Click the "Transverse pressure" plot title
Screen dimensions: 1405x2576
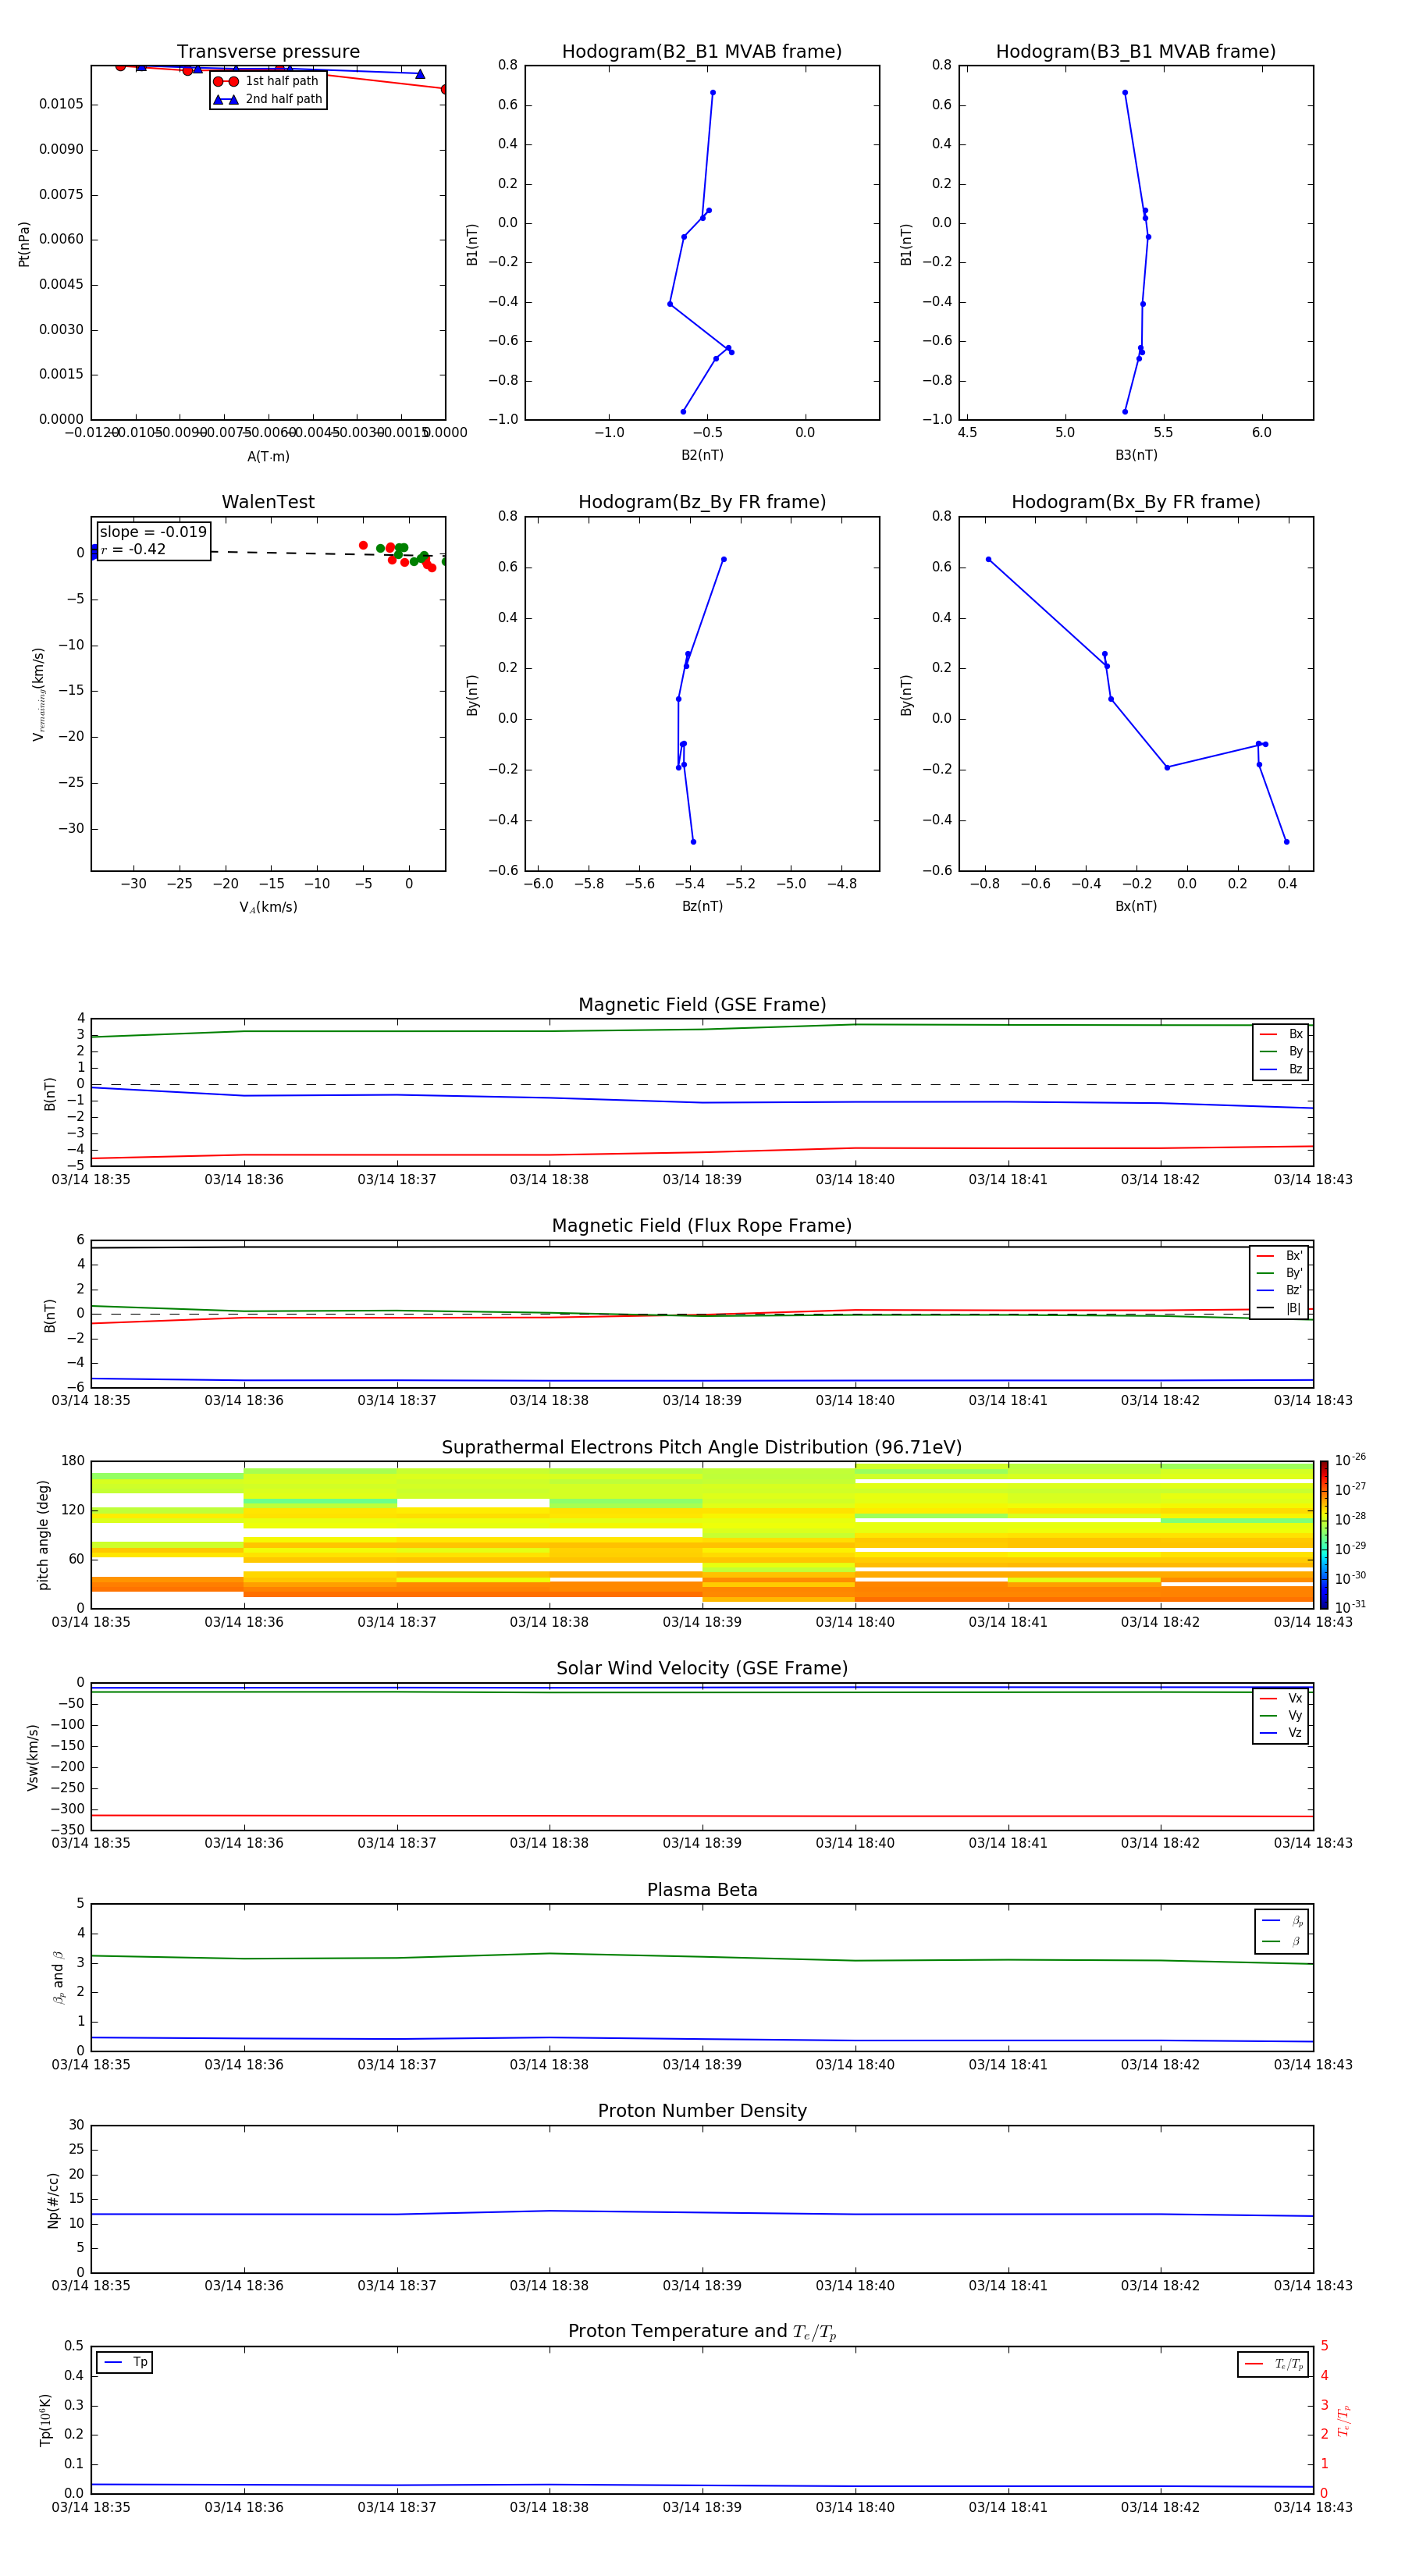[x=268, y=51]
